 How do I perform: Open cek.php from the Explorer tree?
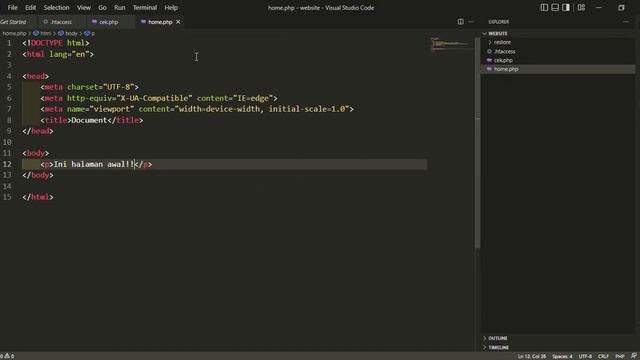503,60
